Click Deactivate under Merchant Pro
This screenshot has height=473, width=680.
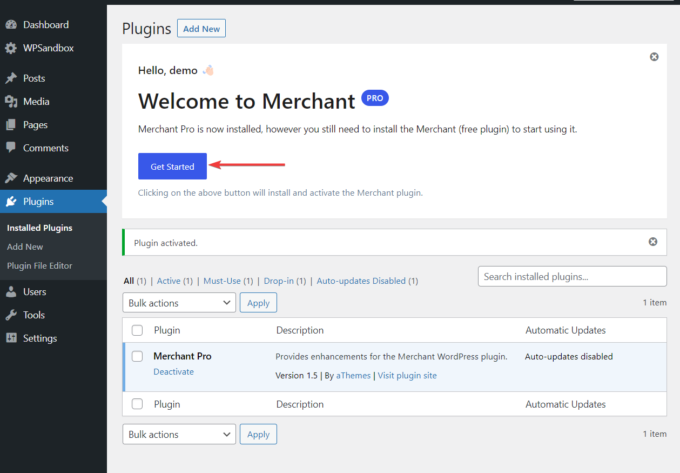click(x=173, y=372)
